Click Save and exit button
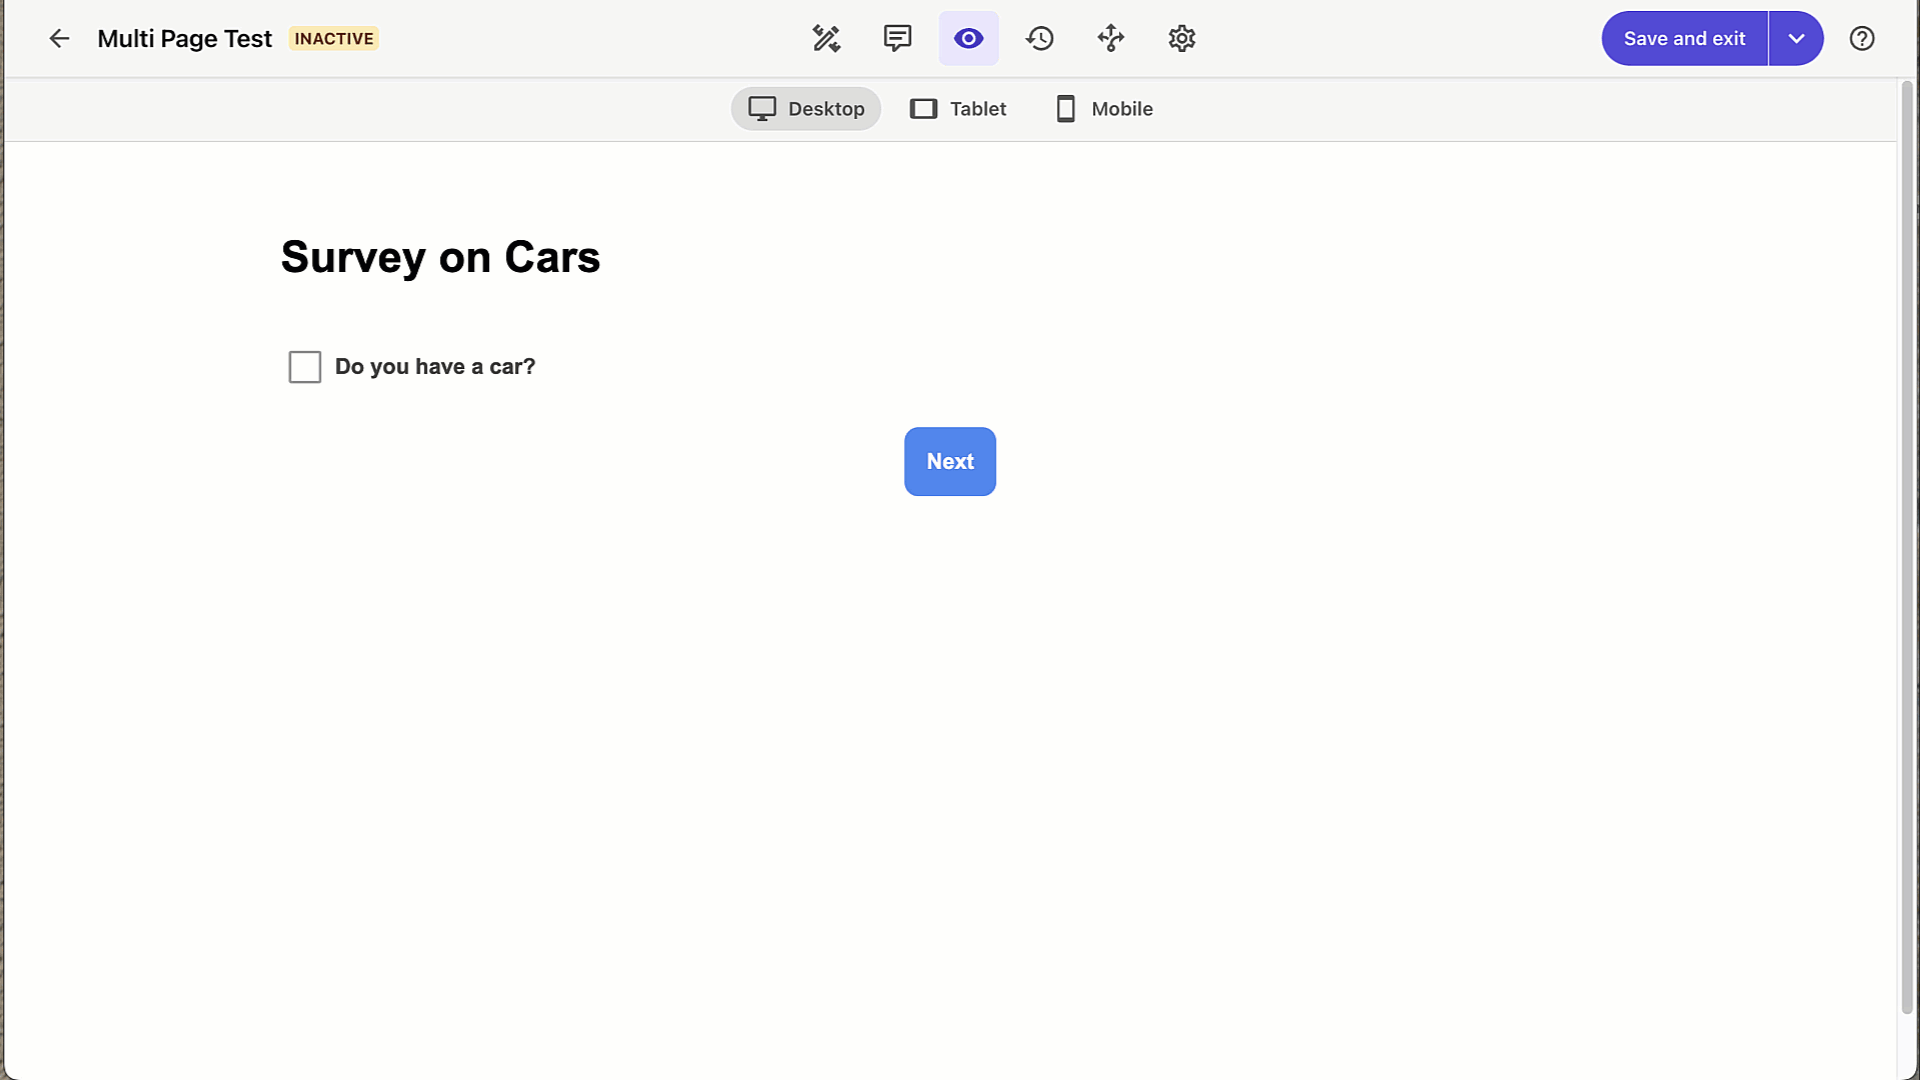 pyautogui.click(x=1685, y=38)
